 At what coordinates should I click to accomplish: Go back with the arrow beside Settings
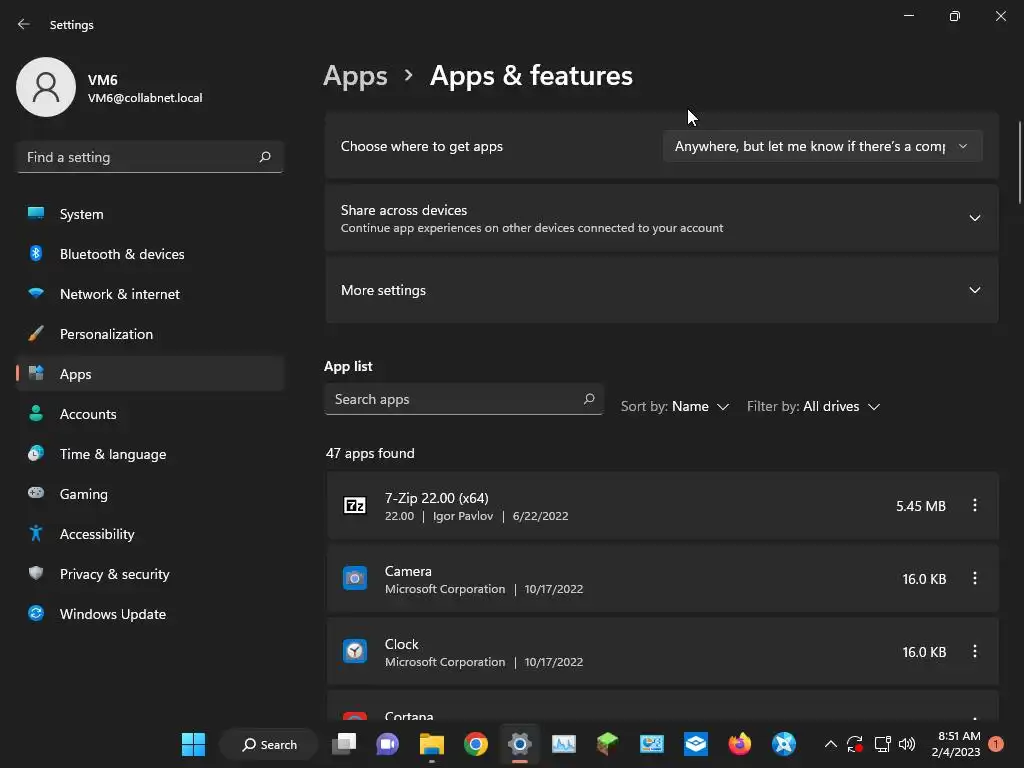click(24, 25)
